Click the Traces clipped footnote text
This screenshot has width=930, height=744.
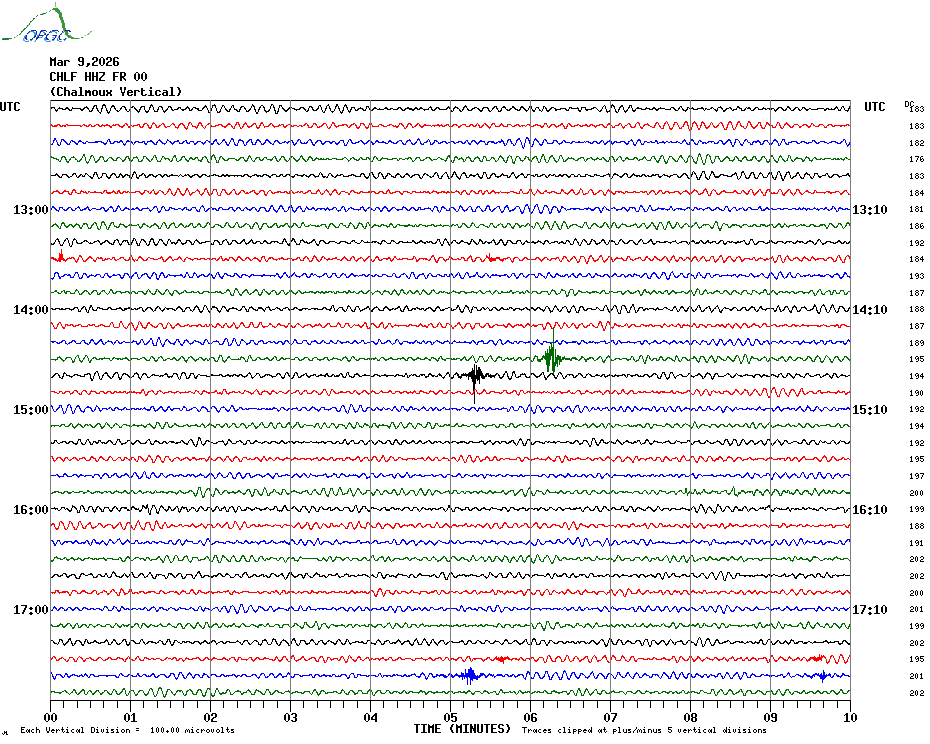tap(644, 730)
